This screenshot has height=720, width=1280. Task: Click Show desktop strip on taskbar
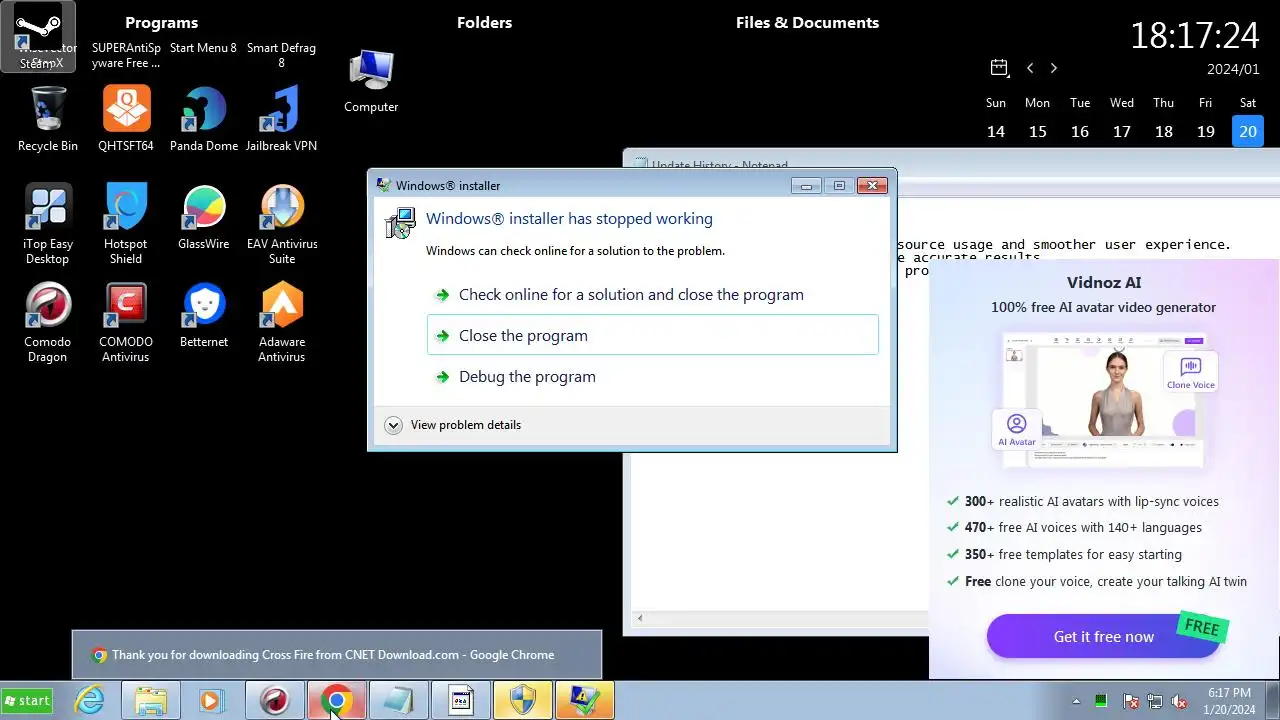point(1272,701)
